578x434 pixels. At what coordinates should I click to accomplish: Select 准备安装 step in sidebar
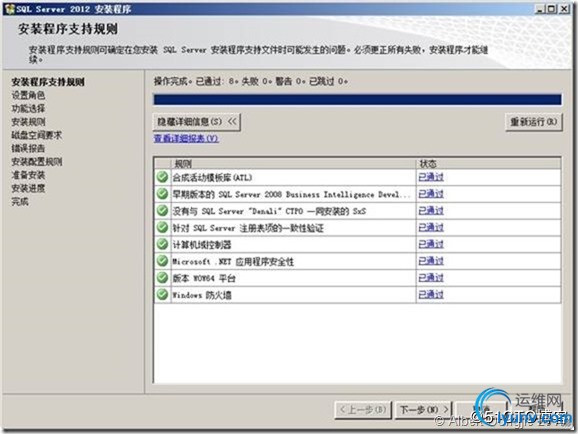click(x=28, y=175)
